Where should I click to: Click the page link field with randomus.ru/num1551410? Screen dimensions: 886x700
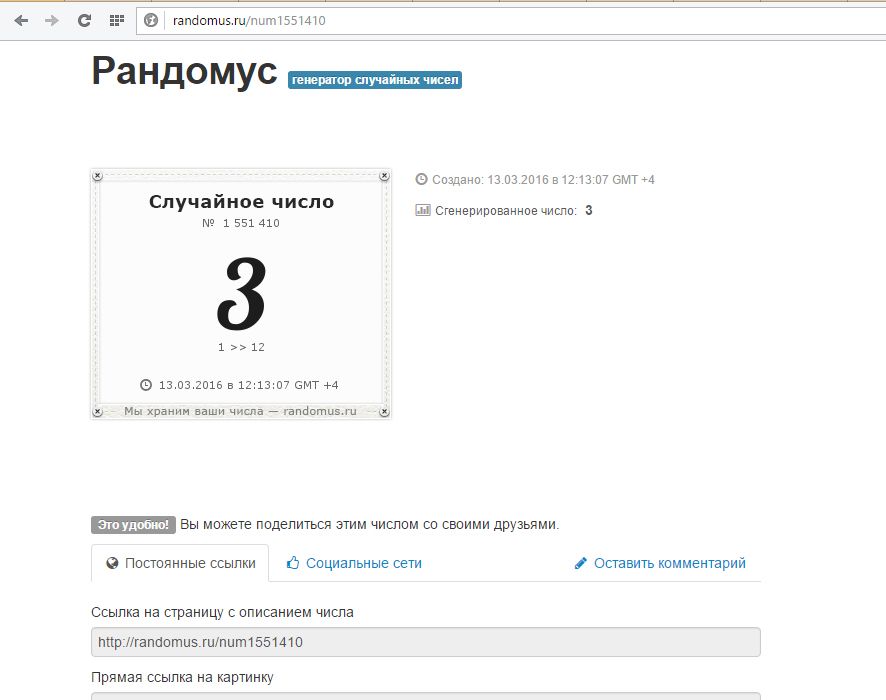pos(425,642)
